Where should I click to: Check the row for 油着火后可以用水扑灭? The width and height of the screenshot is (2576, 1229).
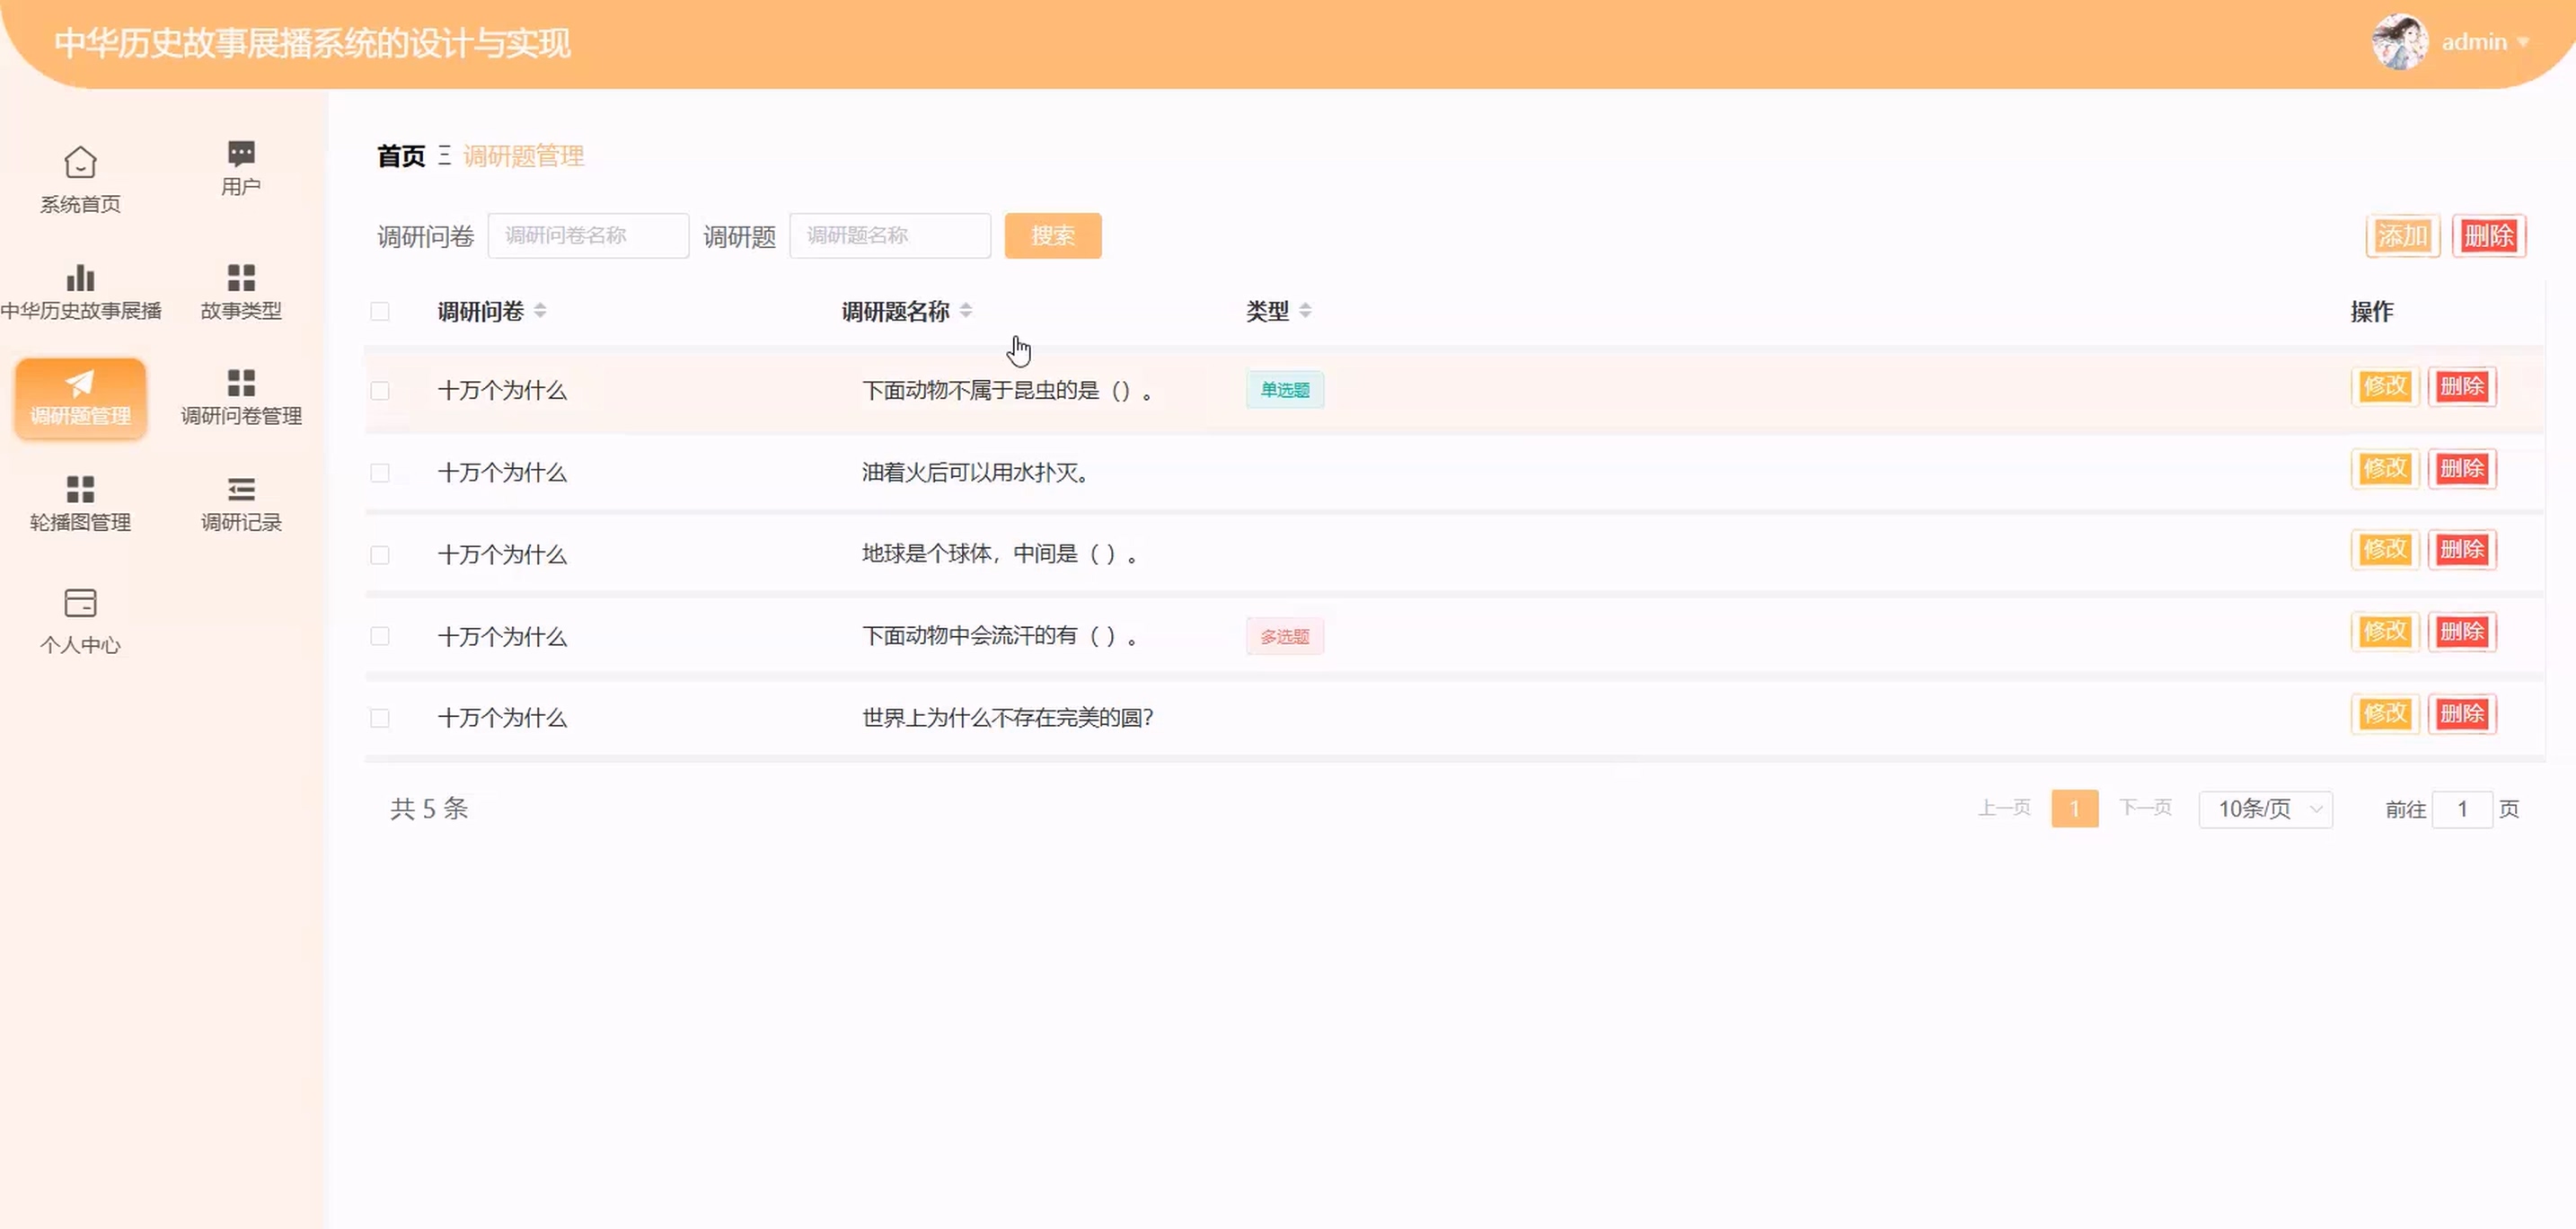[380, 473]
